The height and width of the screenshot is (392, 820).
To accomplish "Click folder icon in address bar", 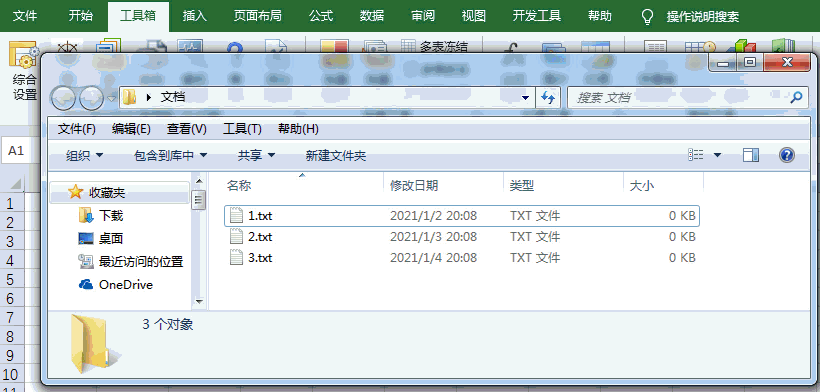I will pos(130,97).
